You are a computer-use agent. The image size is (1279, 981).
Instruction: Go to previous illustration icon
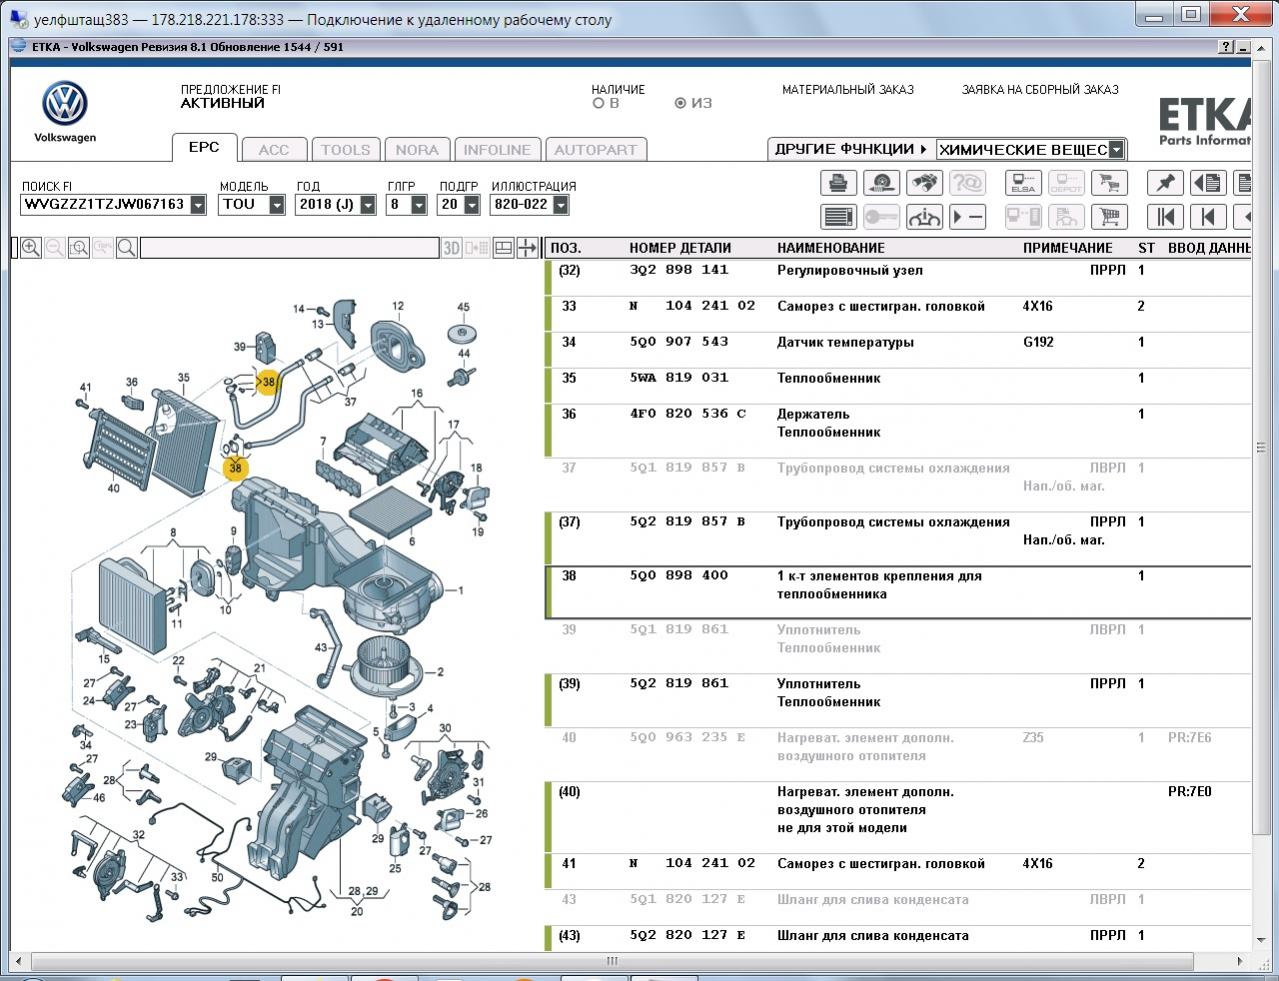tap(1208, 217)
